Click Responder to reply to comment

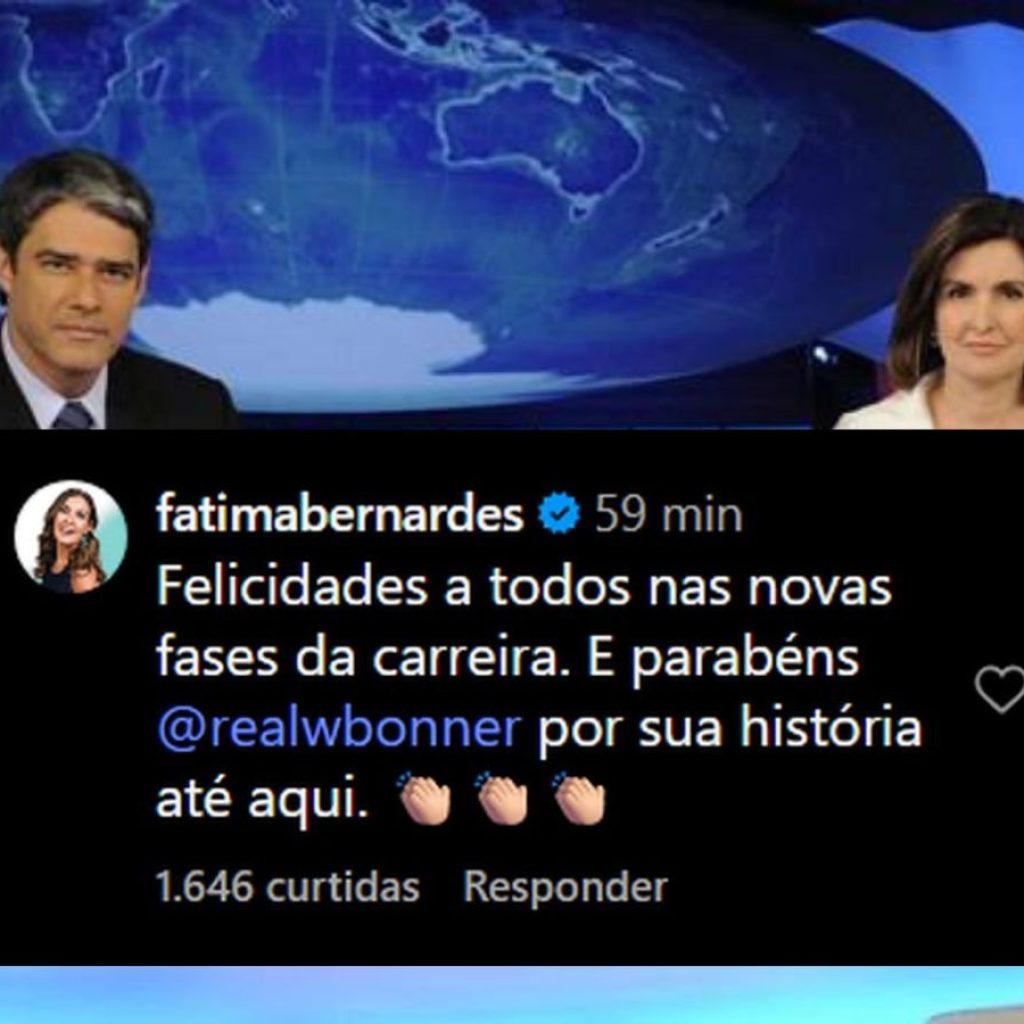566,887
